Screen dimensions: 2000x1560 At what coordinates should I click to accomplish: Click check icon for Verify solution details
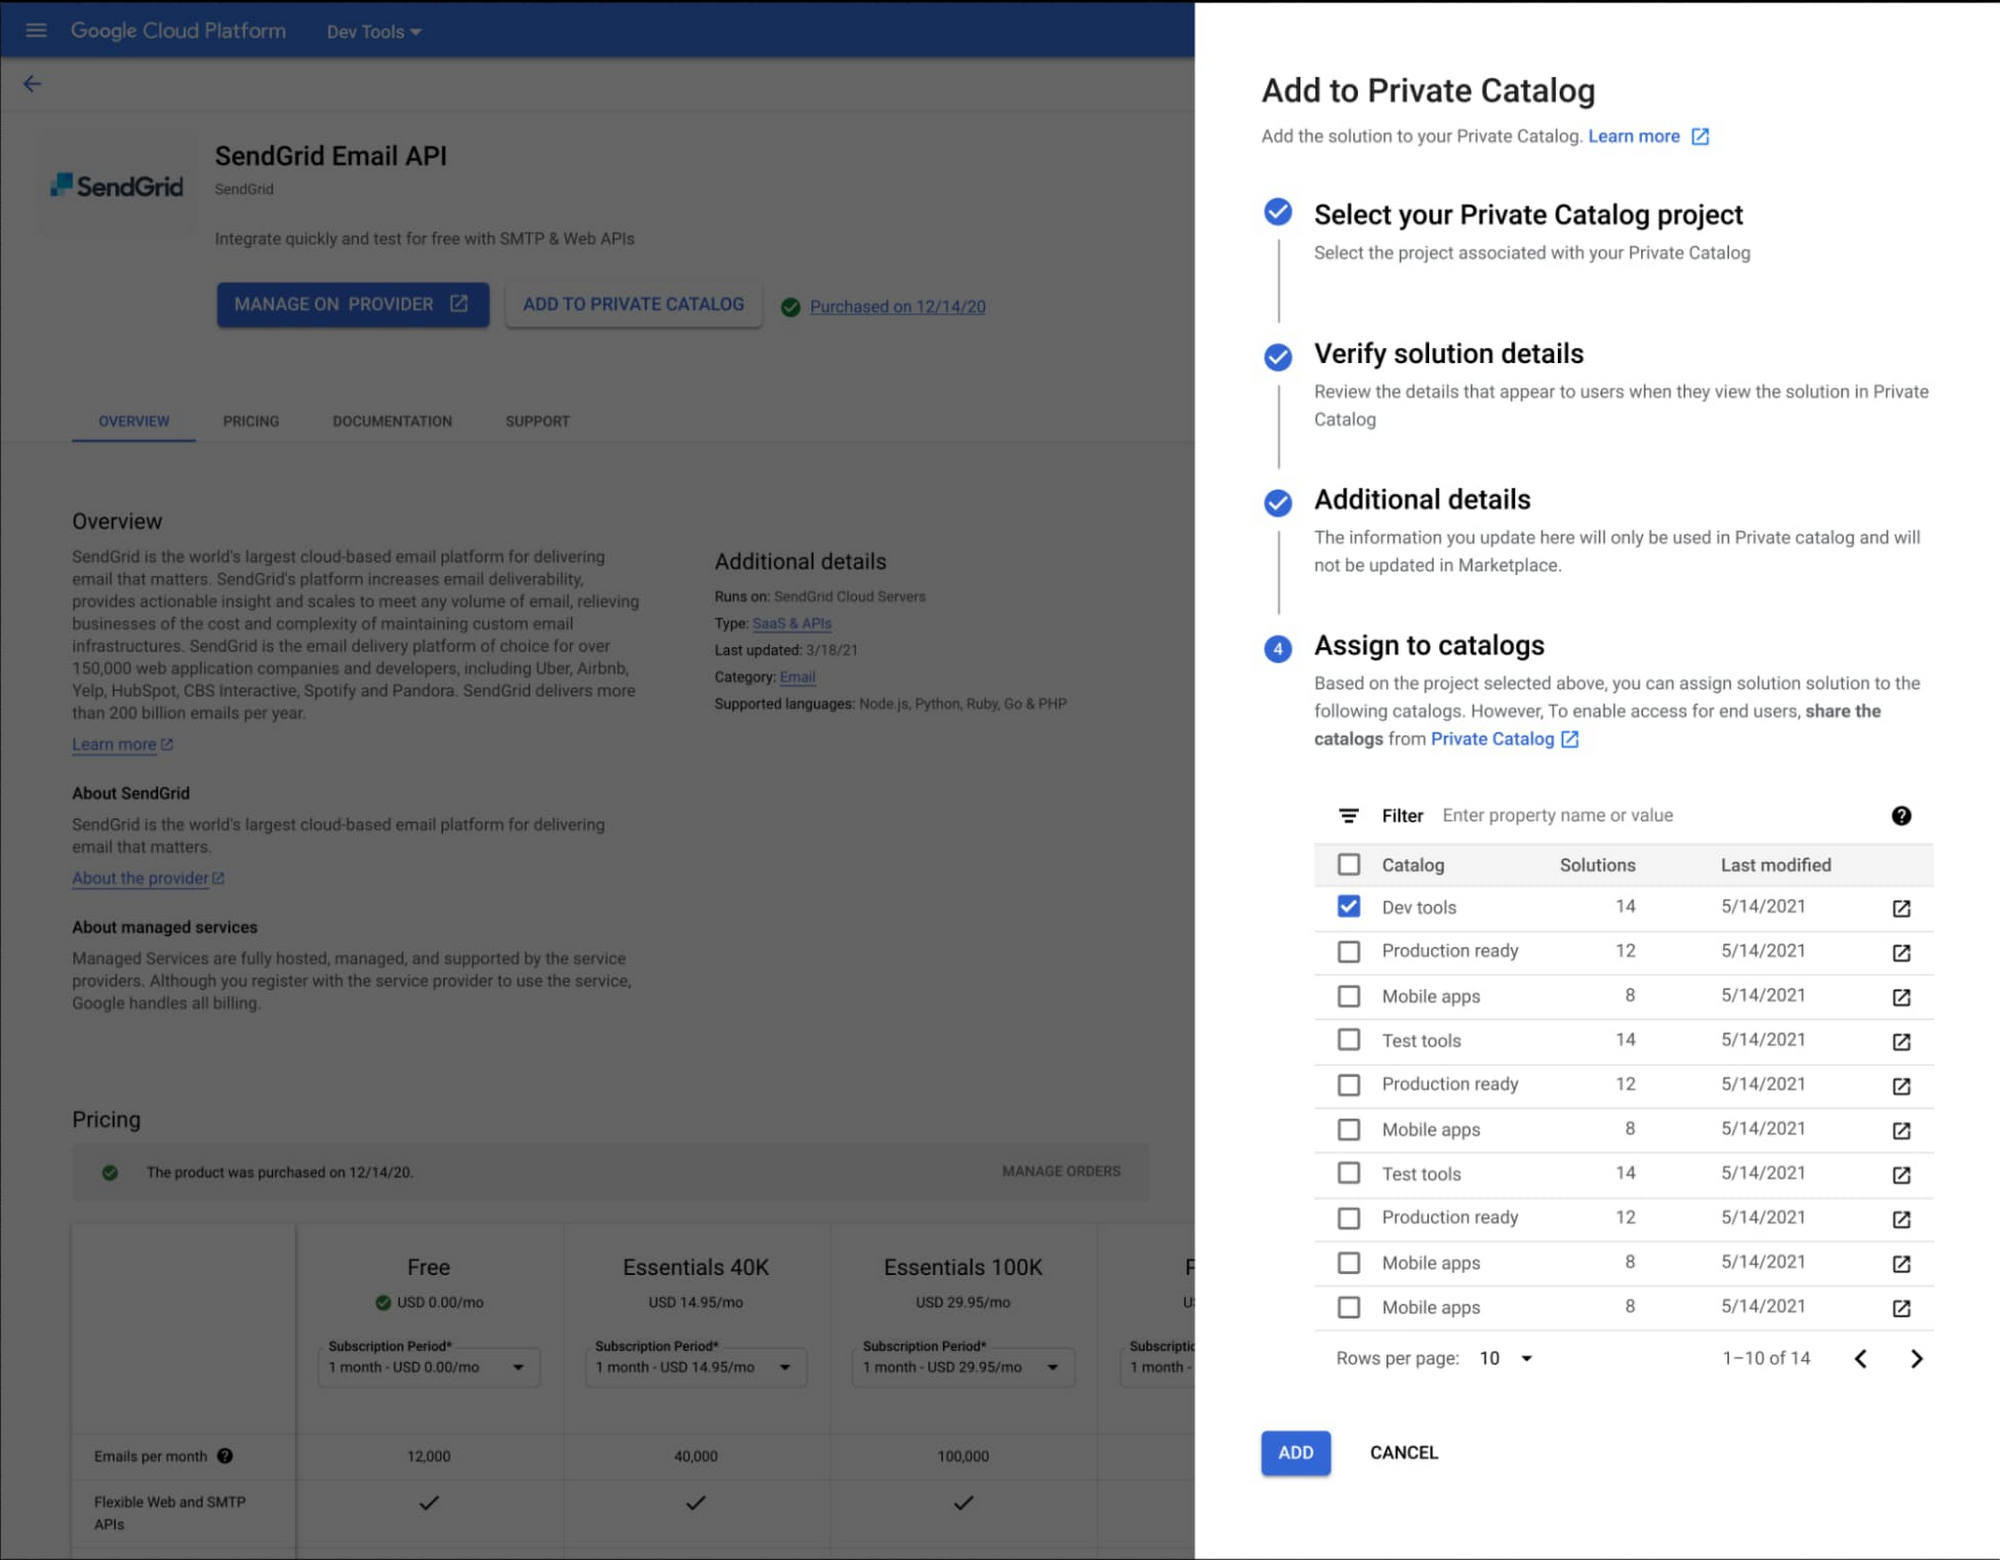coord(1277,357)
